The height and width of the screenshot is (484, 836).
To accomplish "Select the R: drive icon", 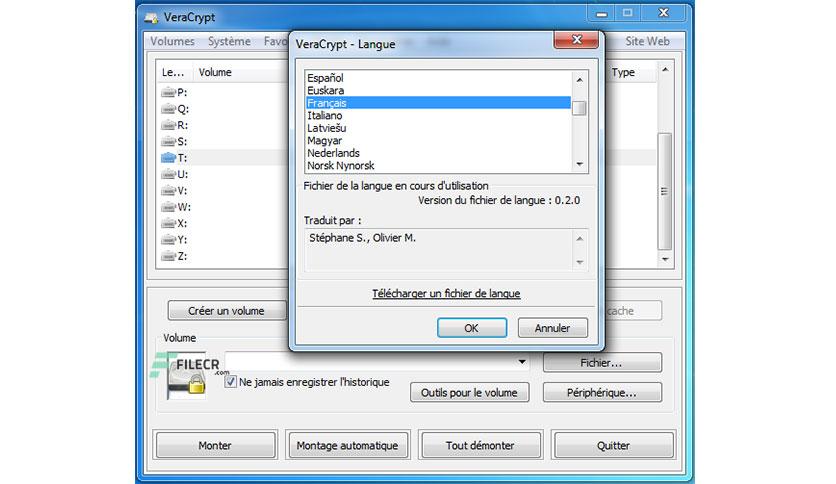I will (168, 125).
